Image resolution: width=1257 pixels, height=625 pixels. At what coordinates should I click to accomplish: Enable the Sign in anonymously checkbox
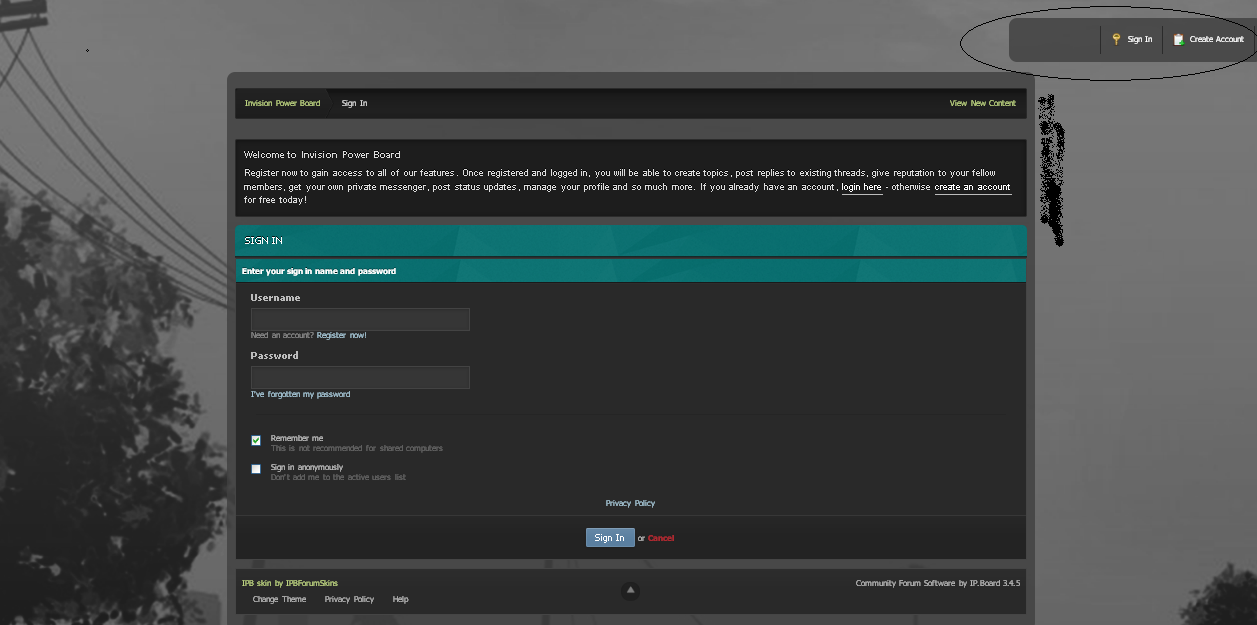point(256,469)
